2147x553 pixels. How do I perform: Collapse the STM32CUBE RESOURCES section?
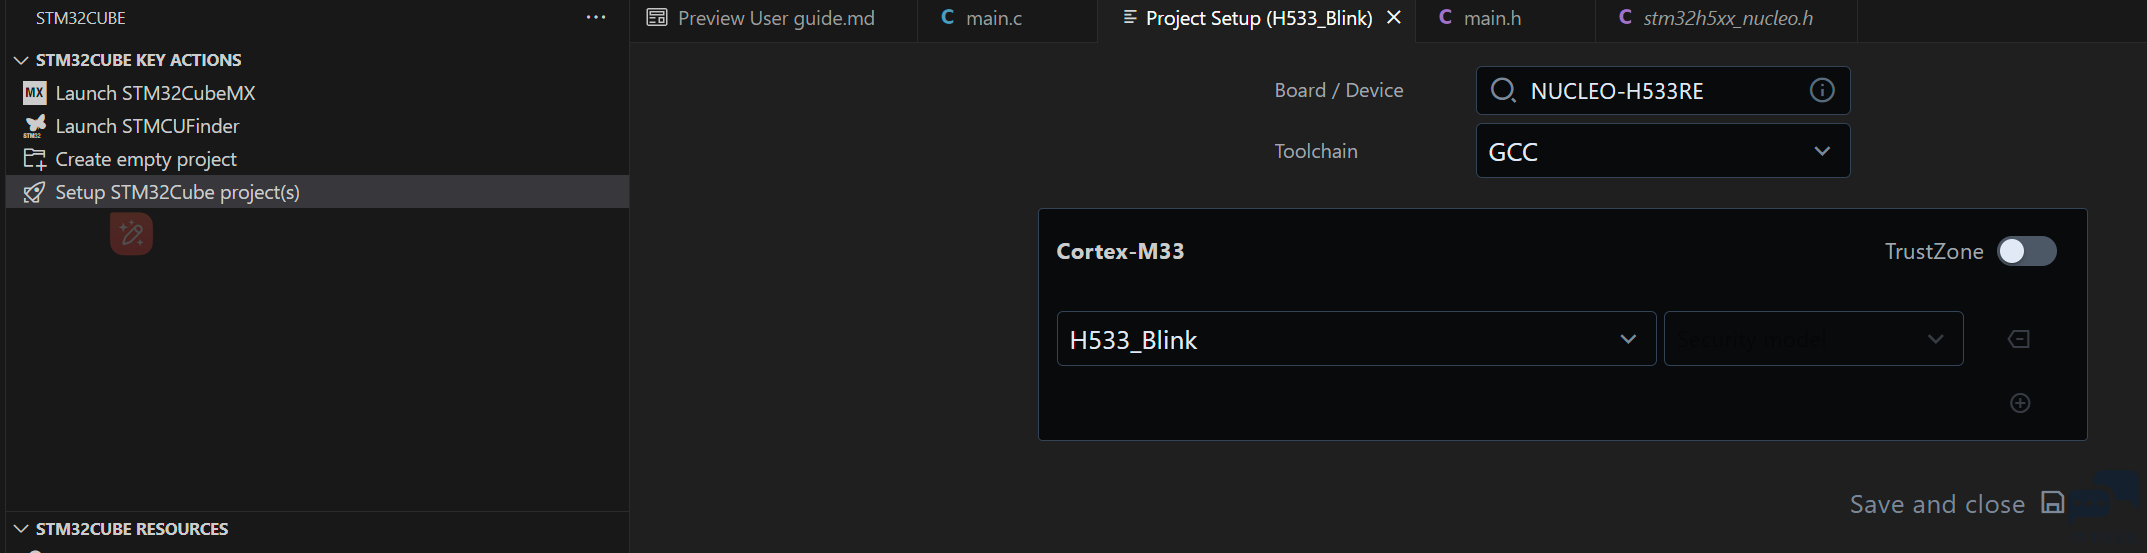[x=21, y=528]
